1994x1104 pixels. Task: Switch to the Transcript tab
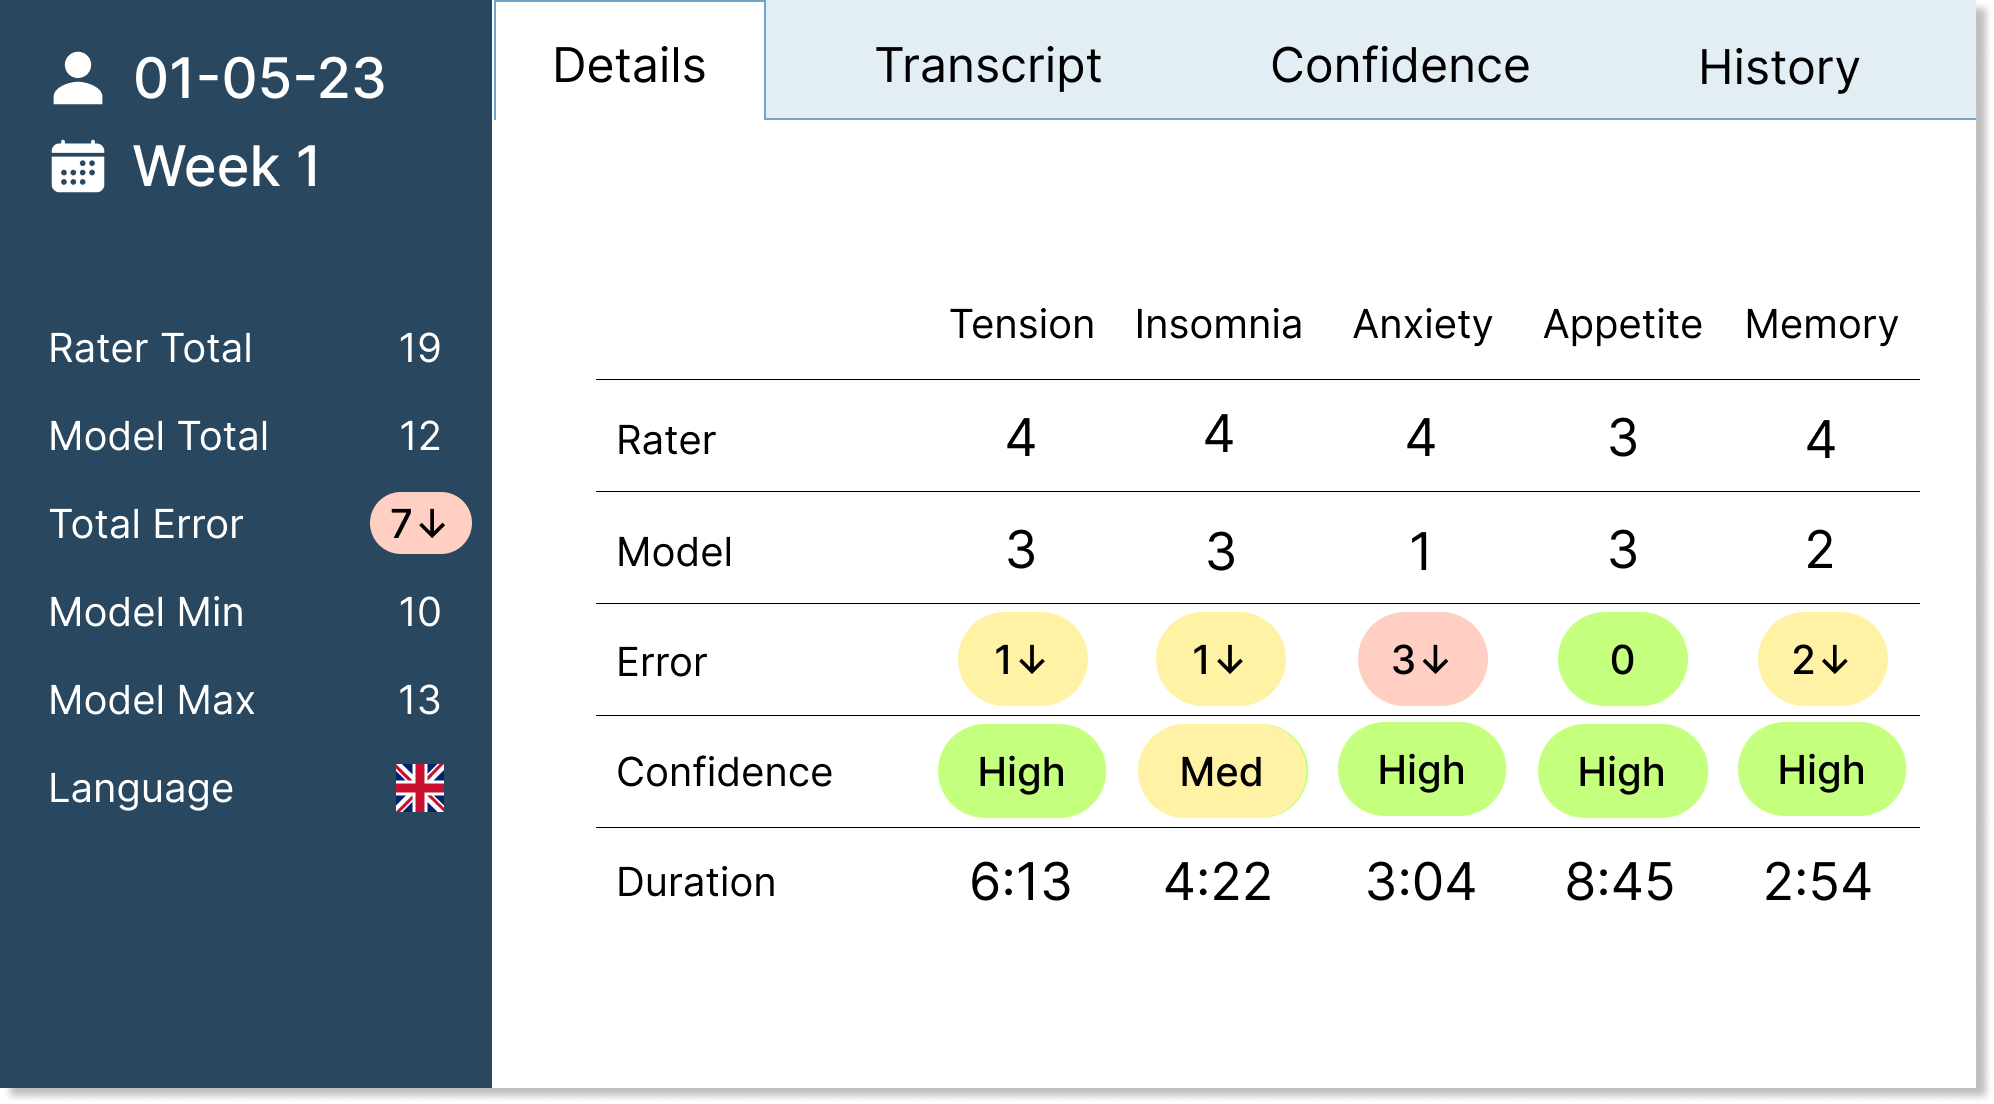click(988, 66)
